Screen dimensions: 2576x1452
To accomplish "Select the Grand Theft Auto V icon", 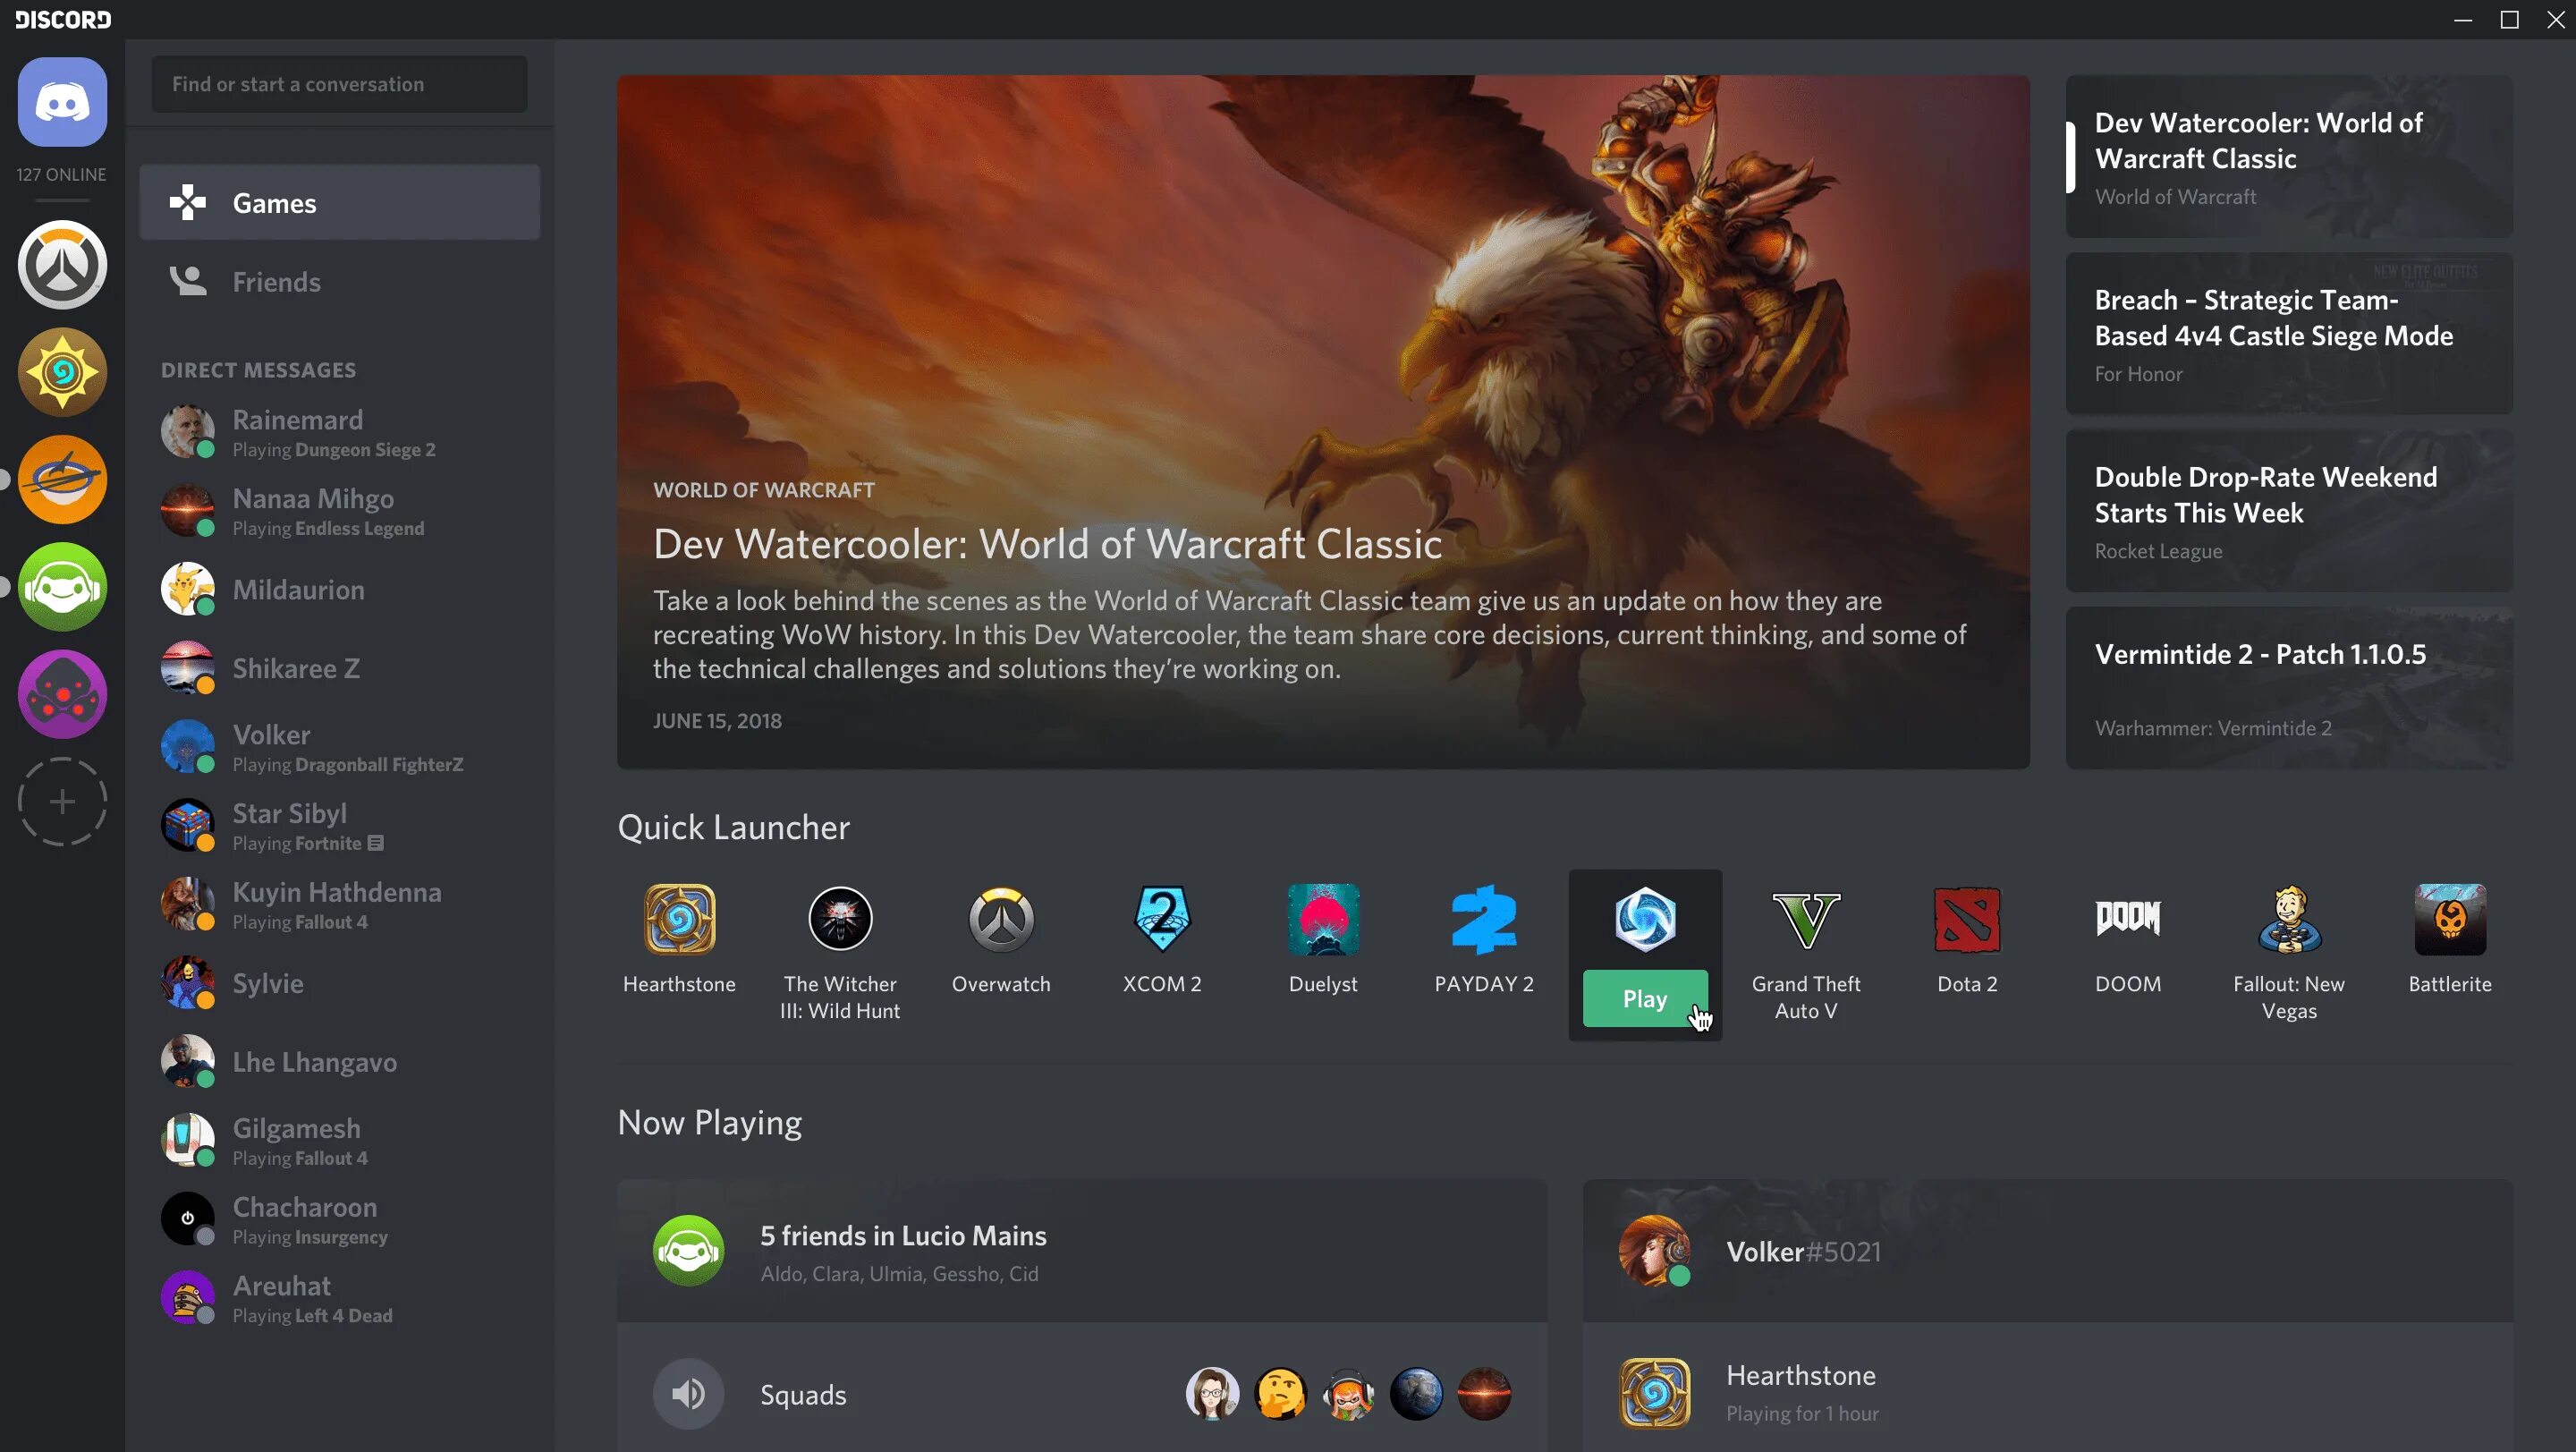I will (x=1807, y=918).
